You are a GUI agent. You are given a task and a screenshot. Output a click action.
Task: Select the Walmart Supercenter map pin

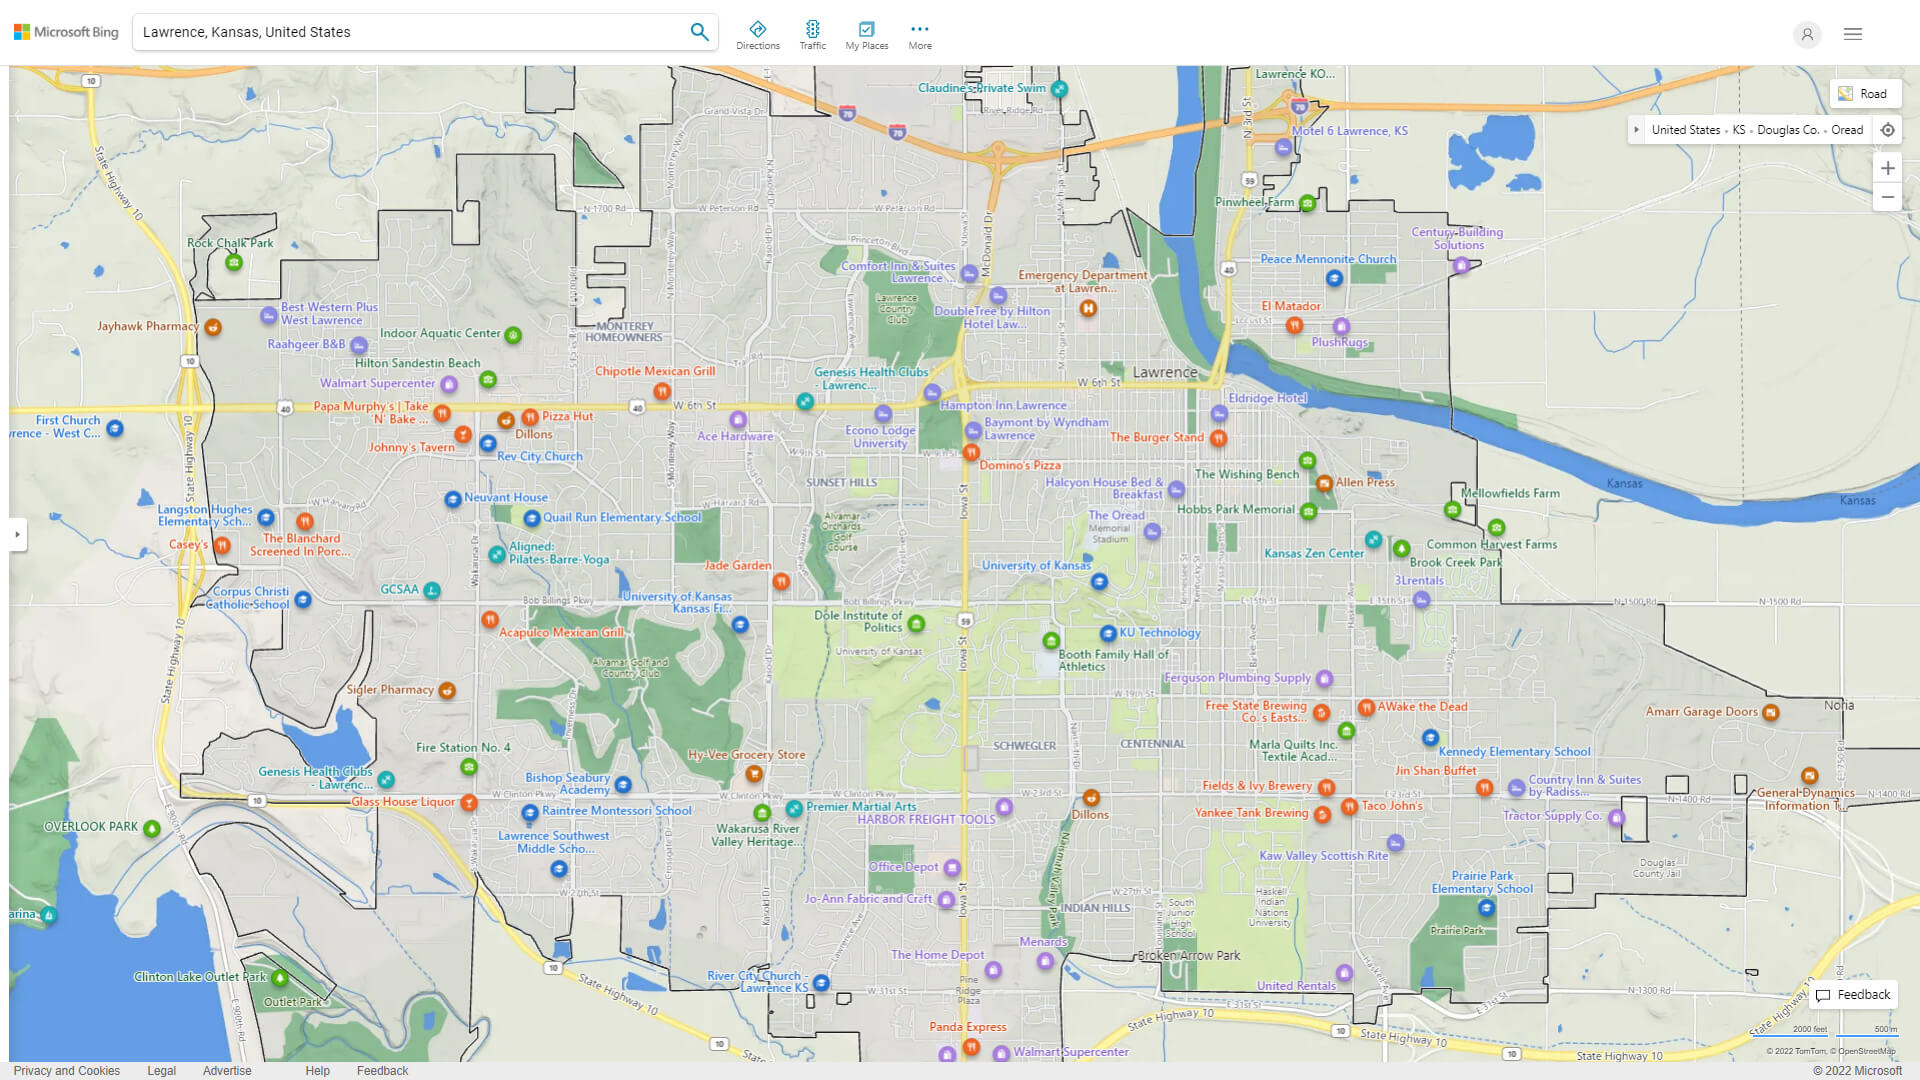(x=448, y=384)
